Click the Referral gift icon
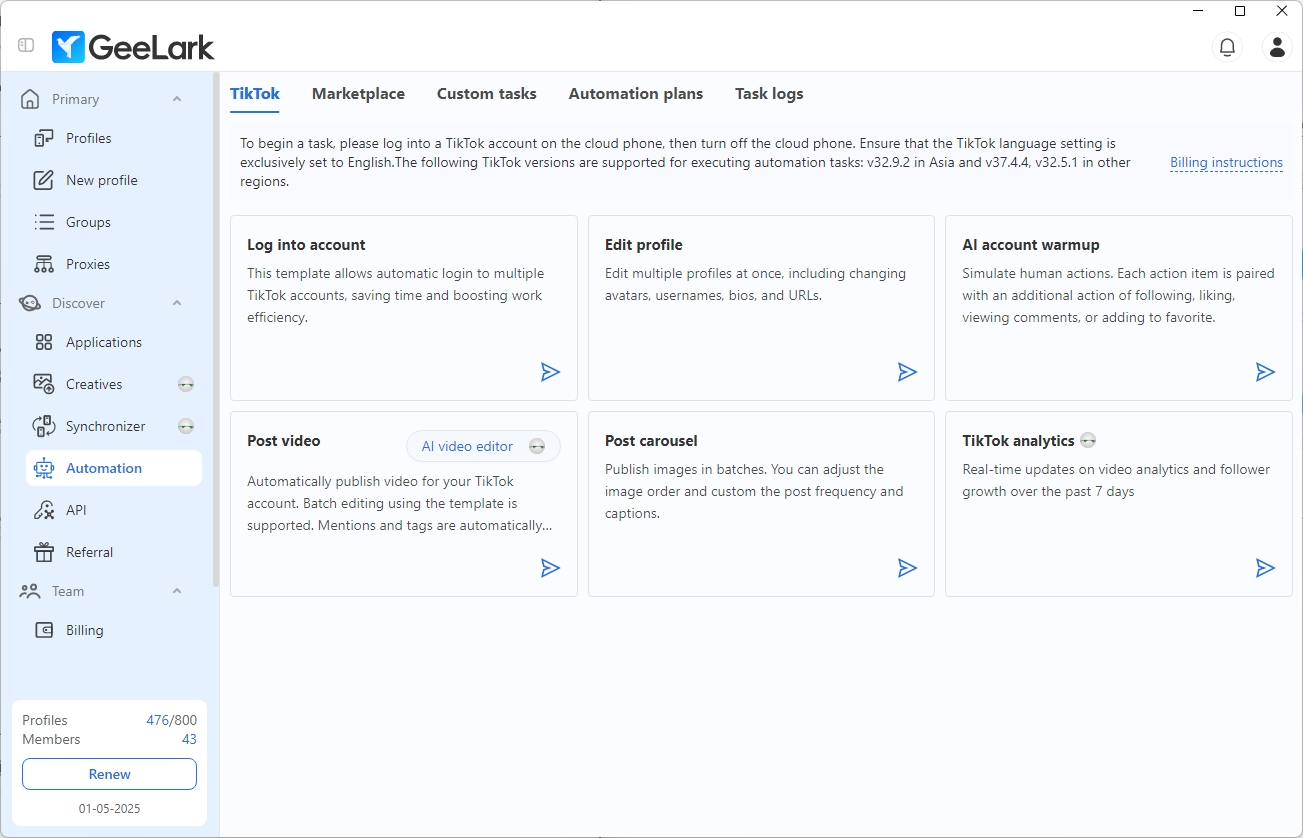Image resolution: width=1303 pixels, height=838 pixels. pos(44,552)
